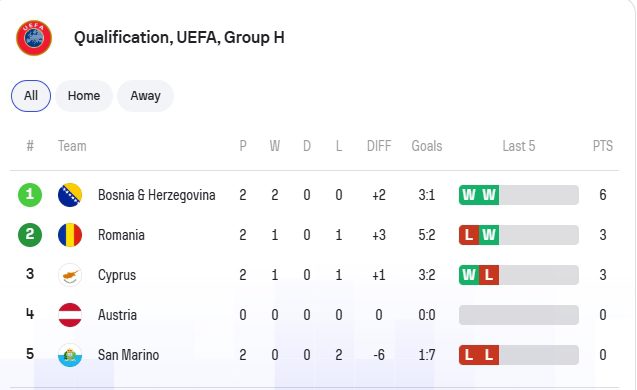
Task: Open the San Marino team name
Action: click(x=128, y=355)
